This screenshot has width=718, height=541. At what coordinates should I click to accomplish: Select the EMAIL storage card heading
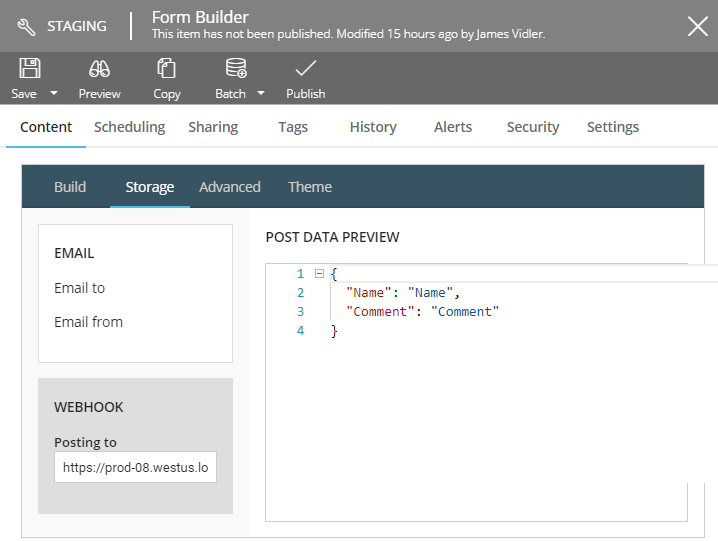(x=74, y=253)
